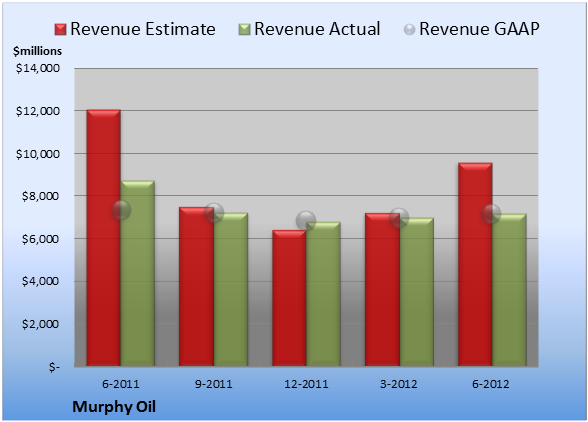
Task: Select the Revenue GAAP legend label
Action: click(x=479, y=29)
